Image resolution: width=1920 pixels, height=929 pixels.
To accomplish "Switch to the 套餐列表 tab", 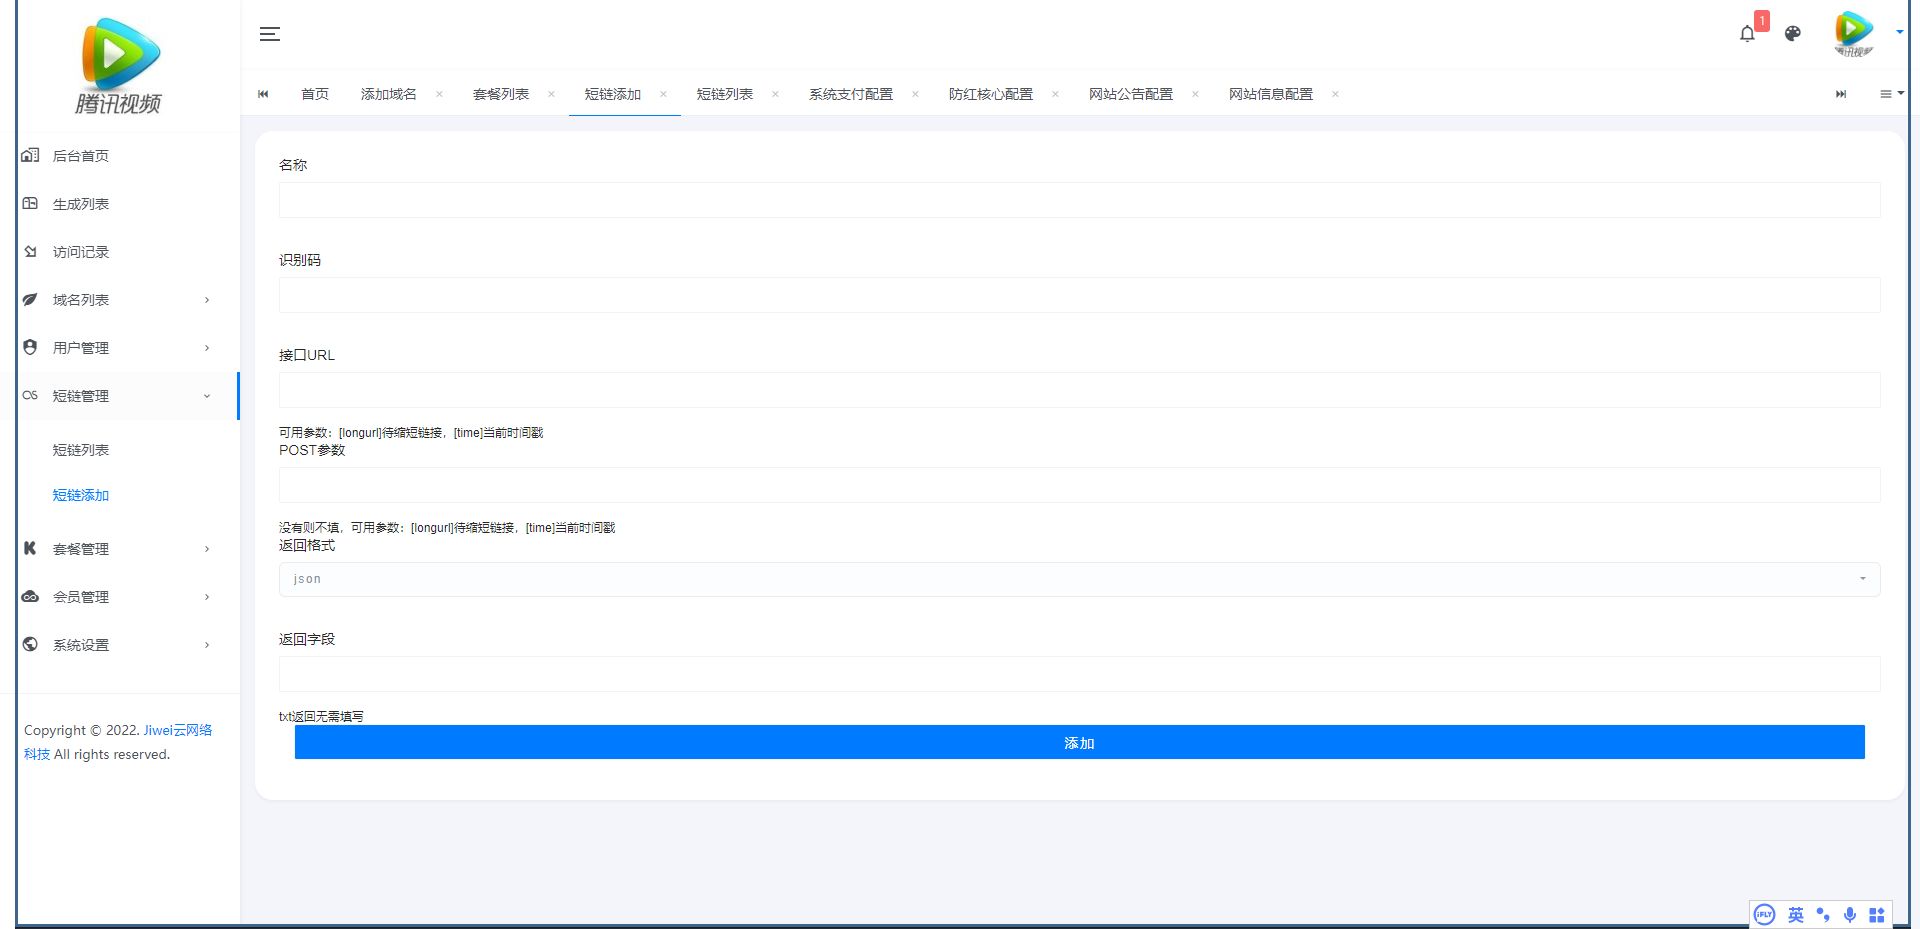I will click(x=501, y=94).
